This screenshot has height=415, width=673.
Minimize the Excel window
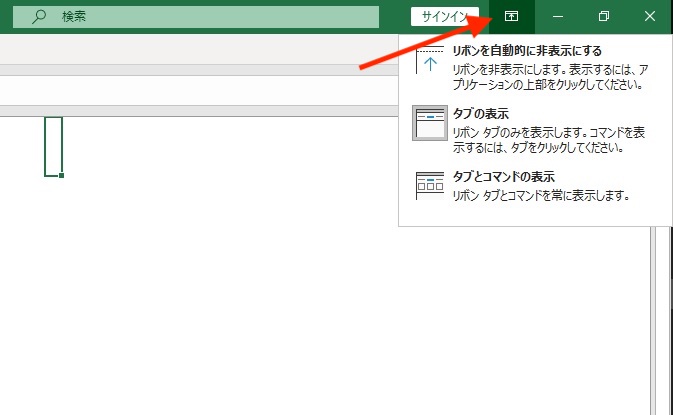click(558, 16)
